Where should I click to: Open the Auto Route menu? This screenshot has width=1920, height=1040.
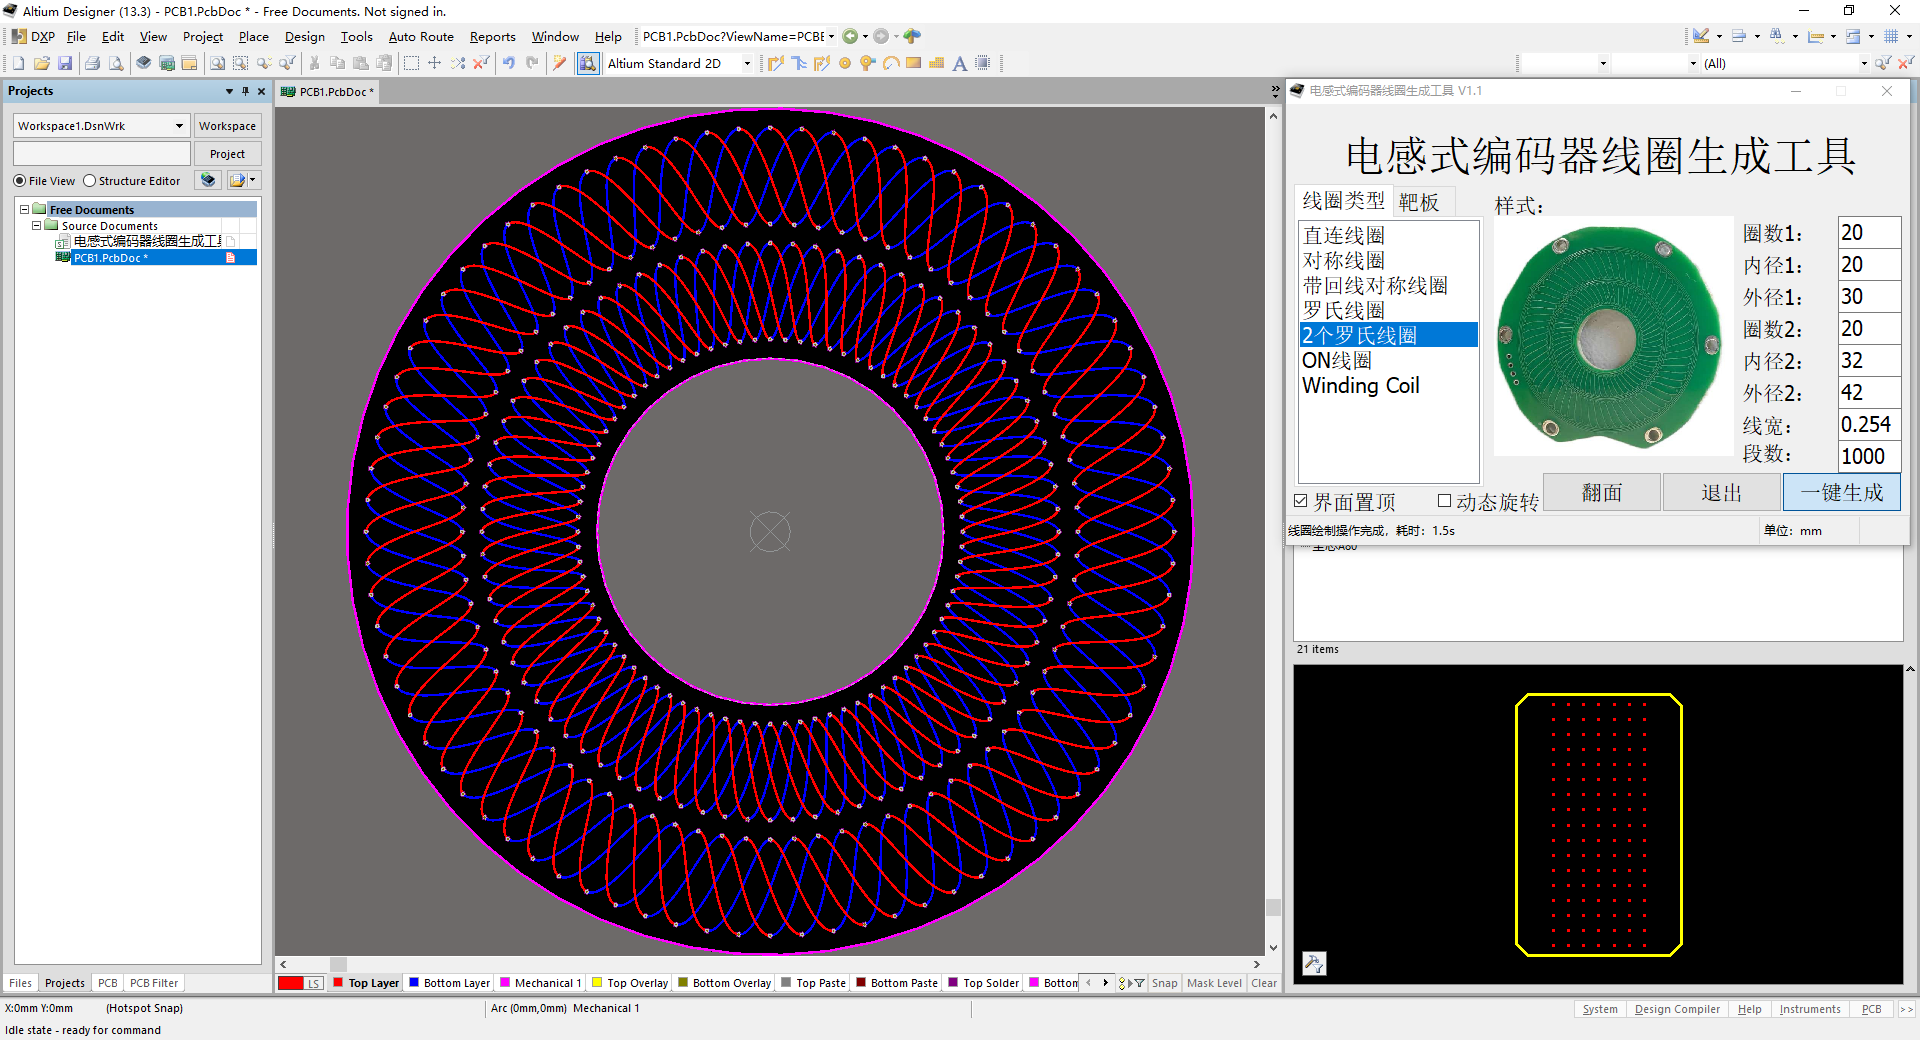coord(421,37)
